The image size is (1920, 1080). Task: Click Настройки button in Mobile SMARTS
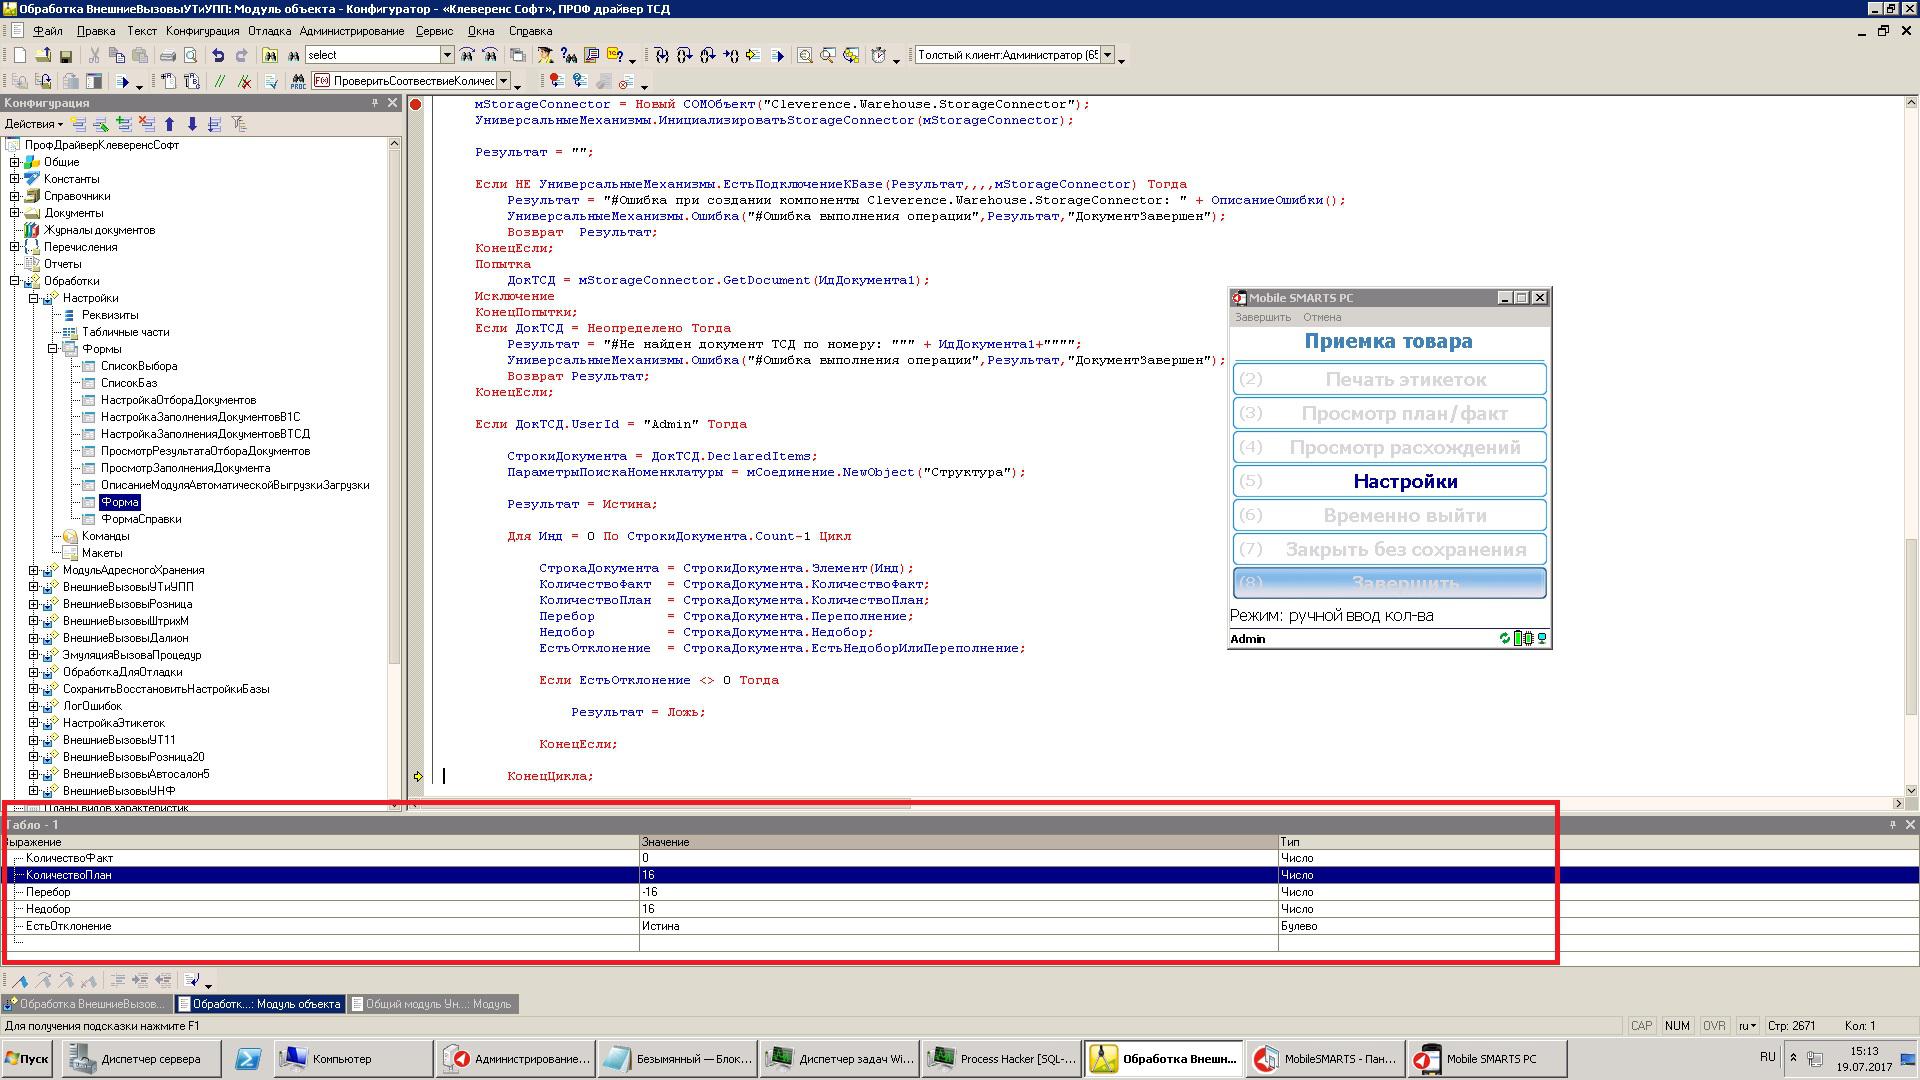1390,481
